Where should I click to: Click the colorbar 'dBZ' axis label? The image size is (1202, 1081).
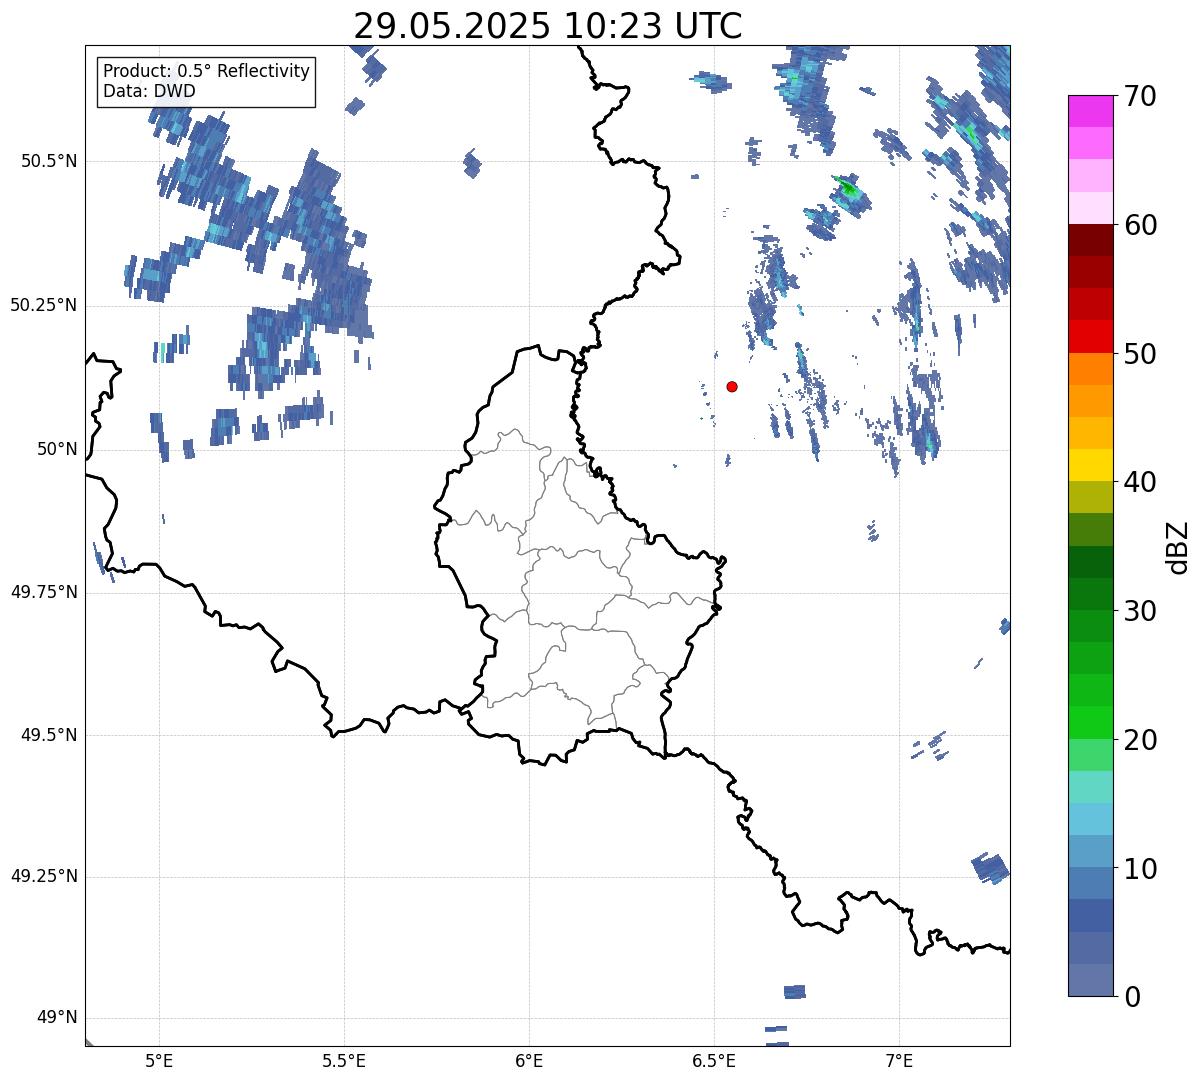1177,546
